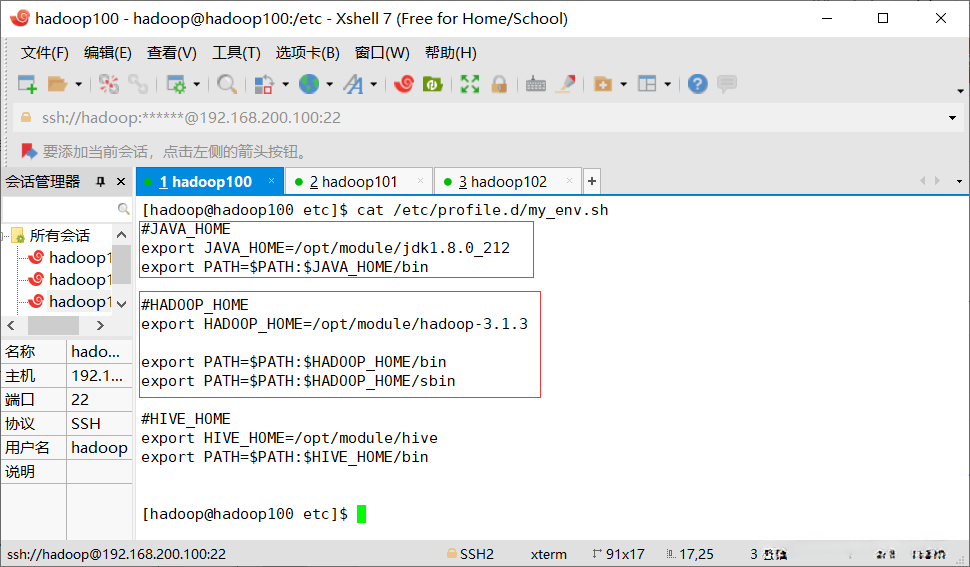Click the new folder plus toolbar icon

click(x=603, y=84)
